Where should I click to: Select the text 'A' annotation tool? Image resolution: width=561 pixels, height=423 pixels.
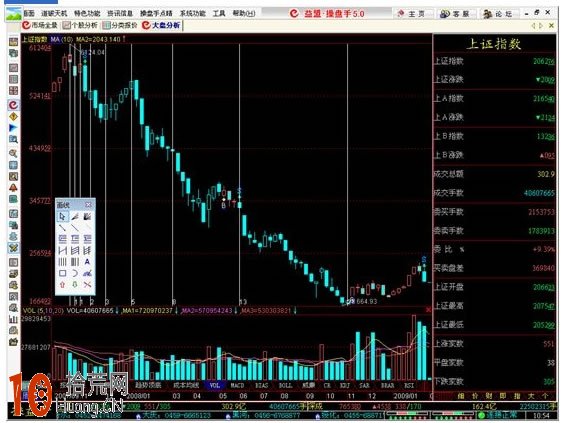click(87, 262)
